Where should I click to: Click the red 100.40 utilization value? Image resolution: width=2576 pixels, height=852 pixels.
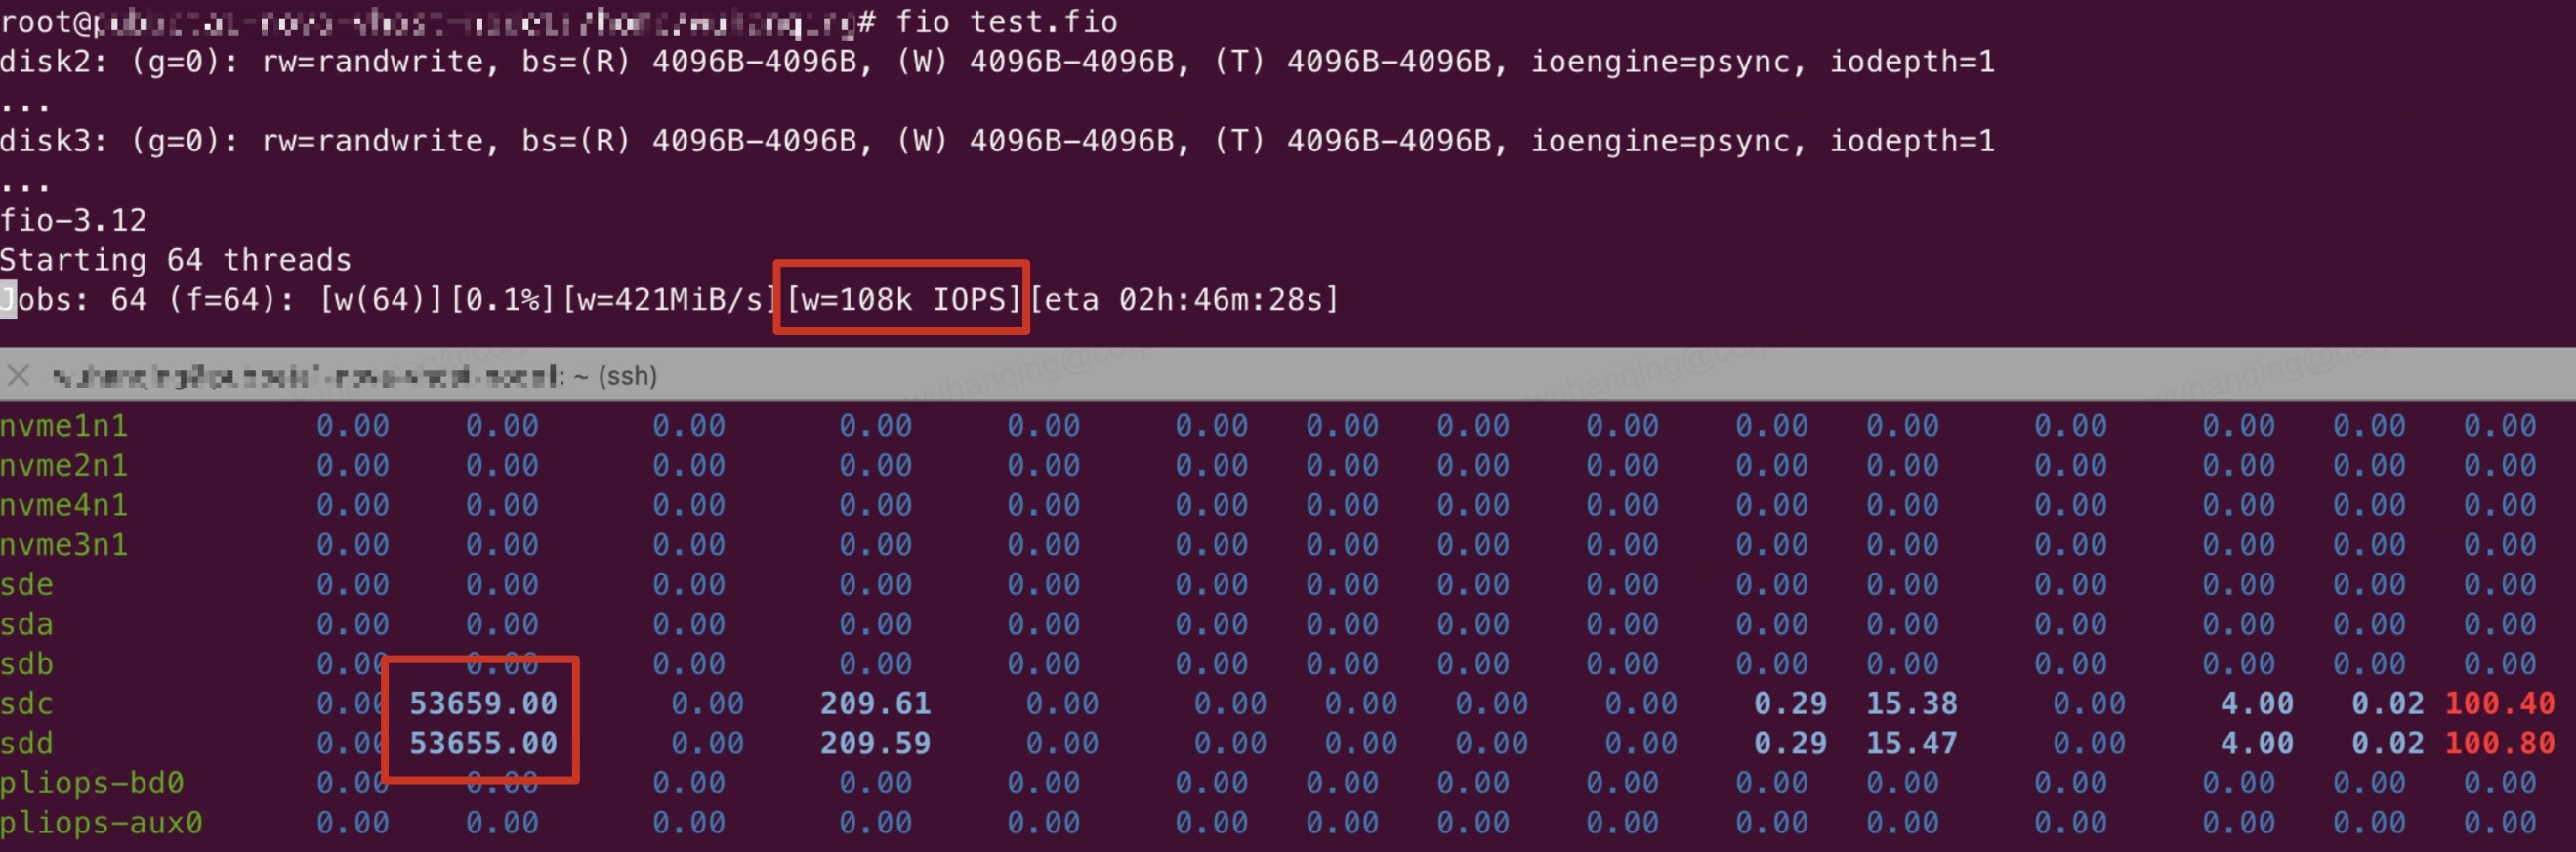point(2500,704)
